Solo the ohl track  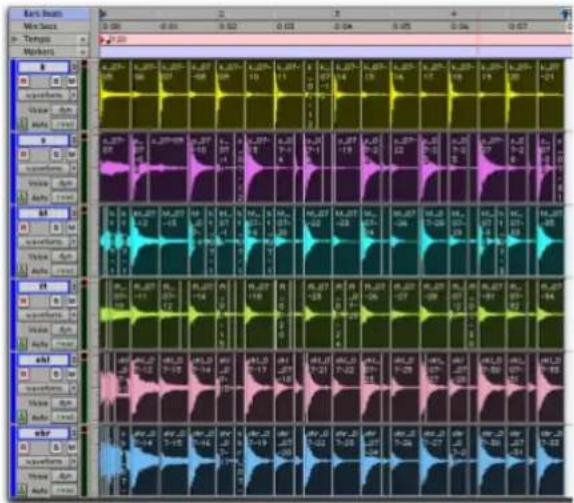[x=56, y=374]
